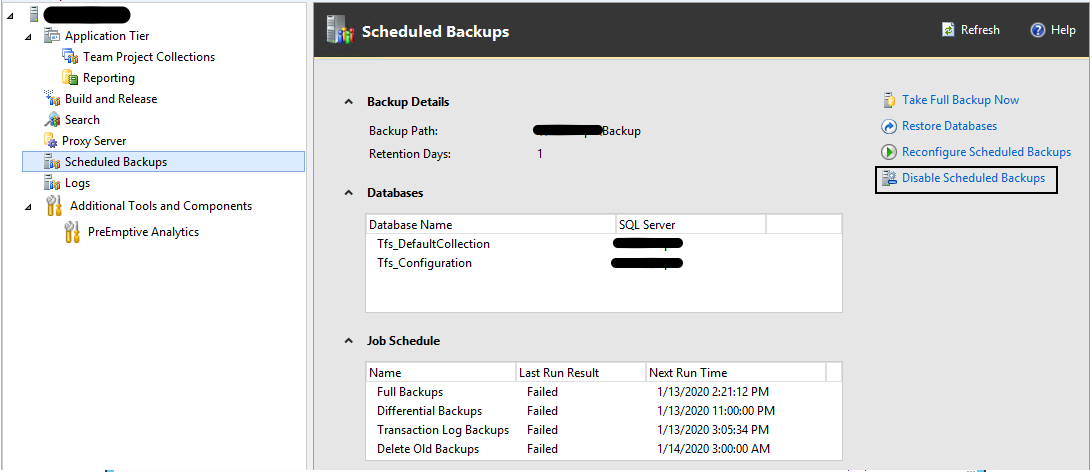Screen dimensions: 1092x472
Task: Open Build and Release node
Action: pos(111,98)
